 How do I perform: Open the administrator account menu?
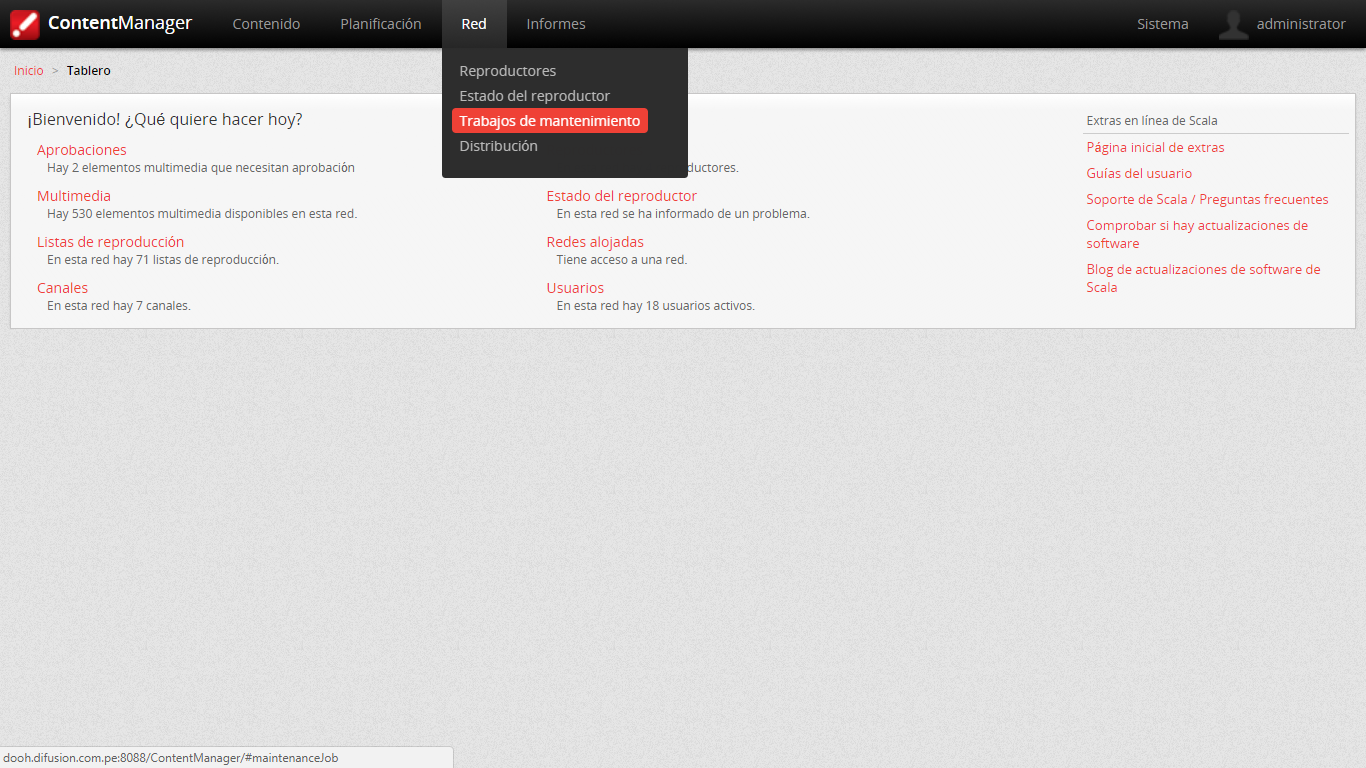coord(1301,24)
